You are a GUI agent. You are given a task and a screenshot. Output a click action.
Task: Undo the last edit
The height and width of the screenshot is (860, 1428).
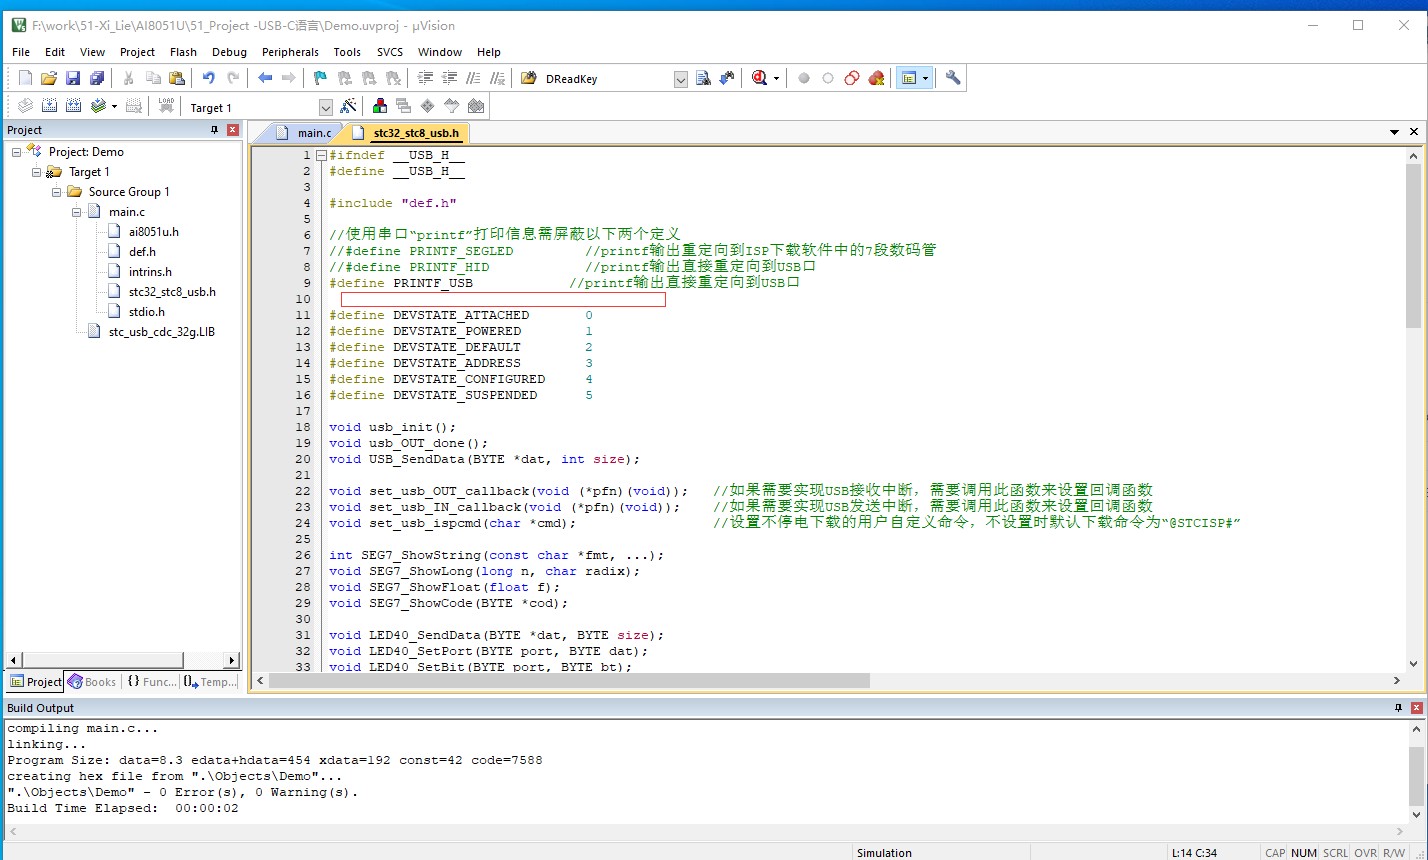(x=208, y=78)
